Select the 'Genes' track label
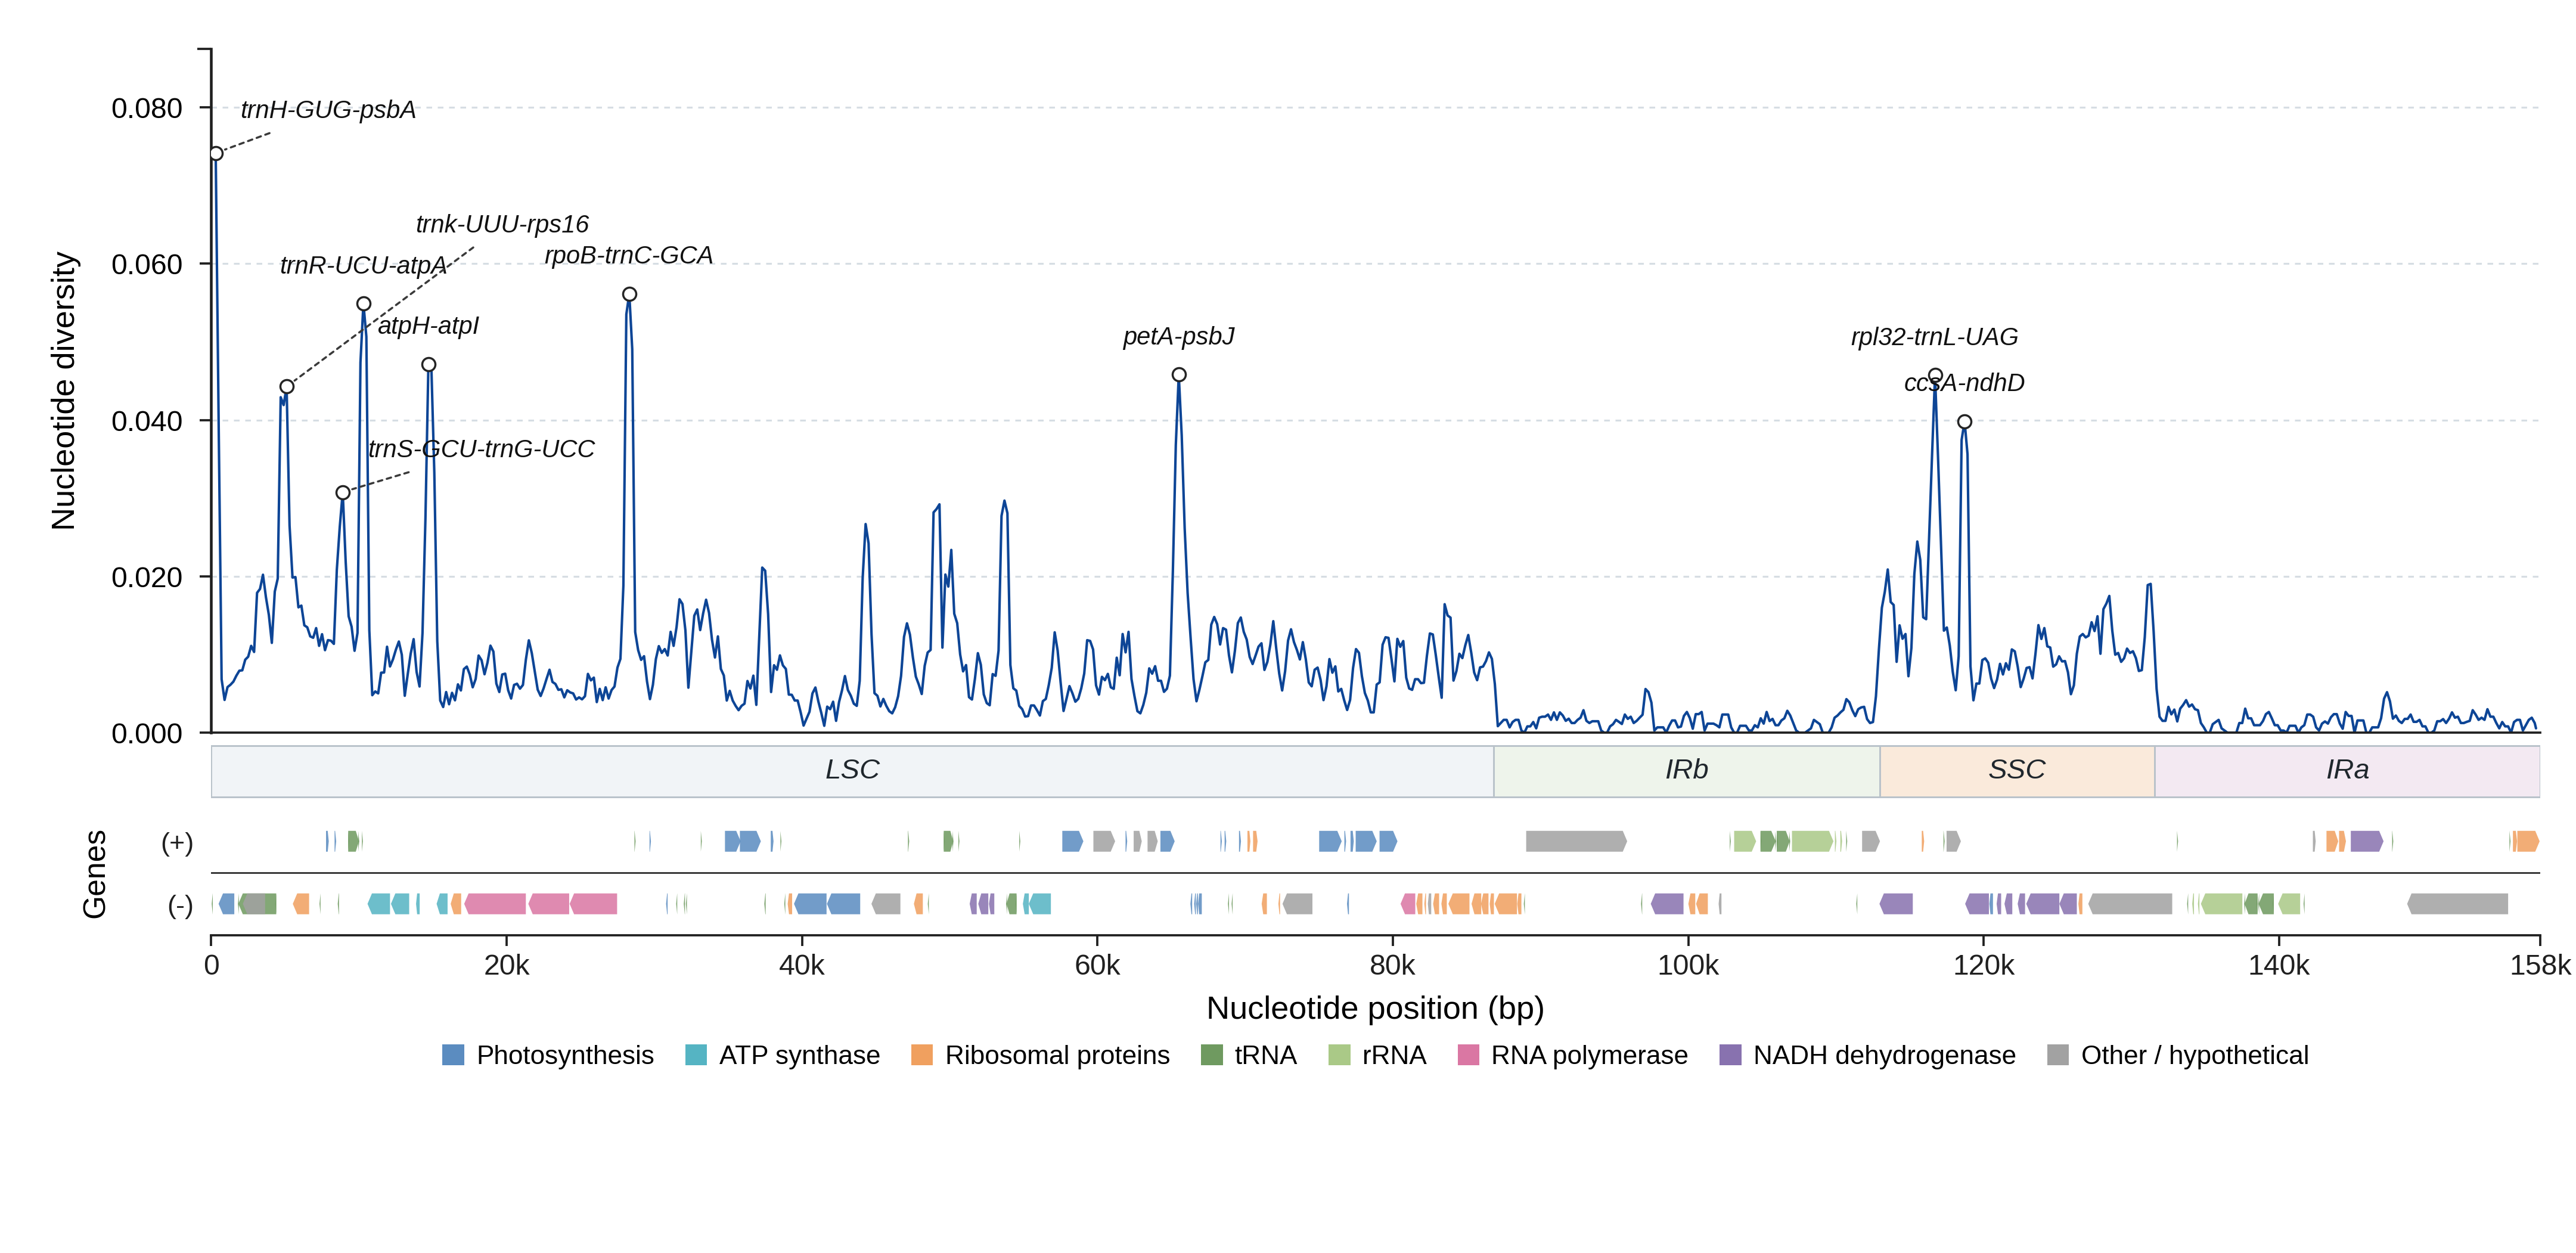The height and width of the screenshot is (1253, 2576). click(94, 874)
